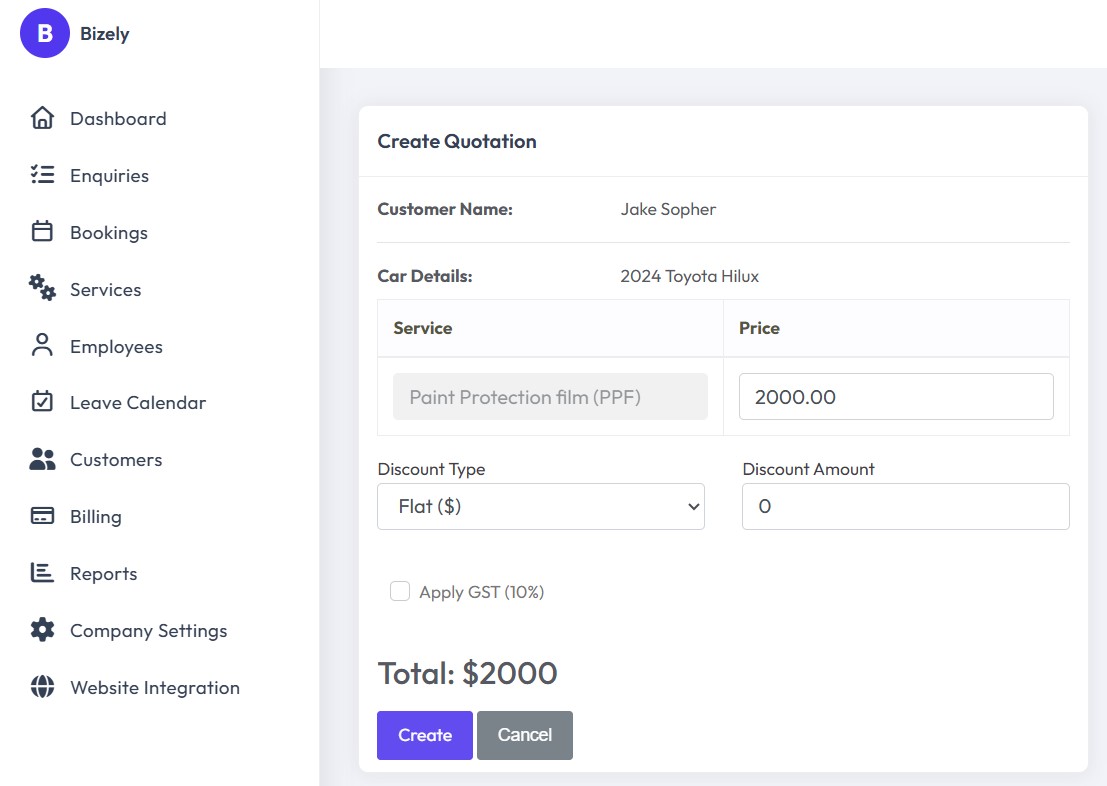This screenshot has width=1107, height=786.
Task: Go to Enquiries in sidebar
Action: click(109, 176)
